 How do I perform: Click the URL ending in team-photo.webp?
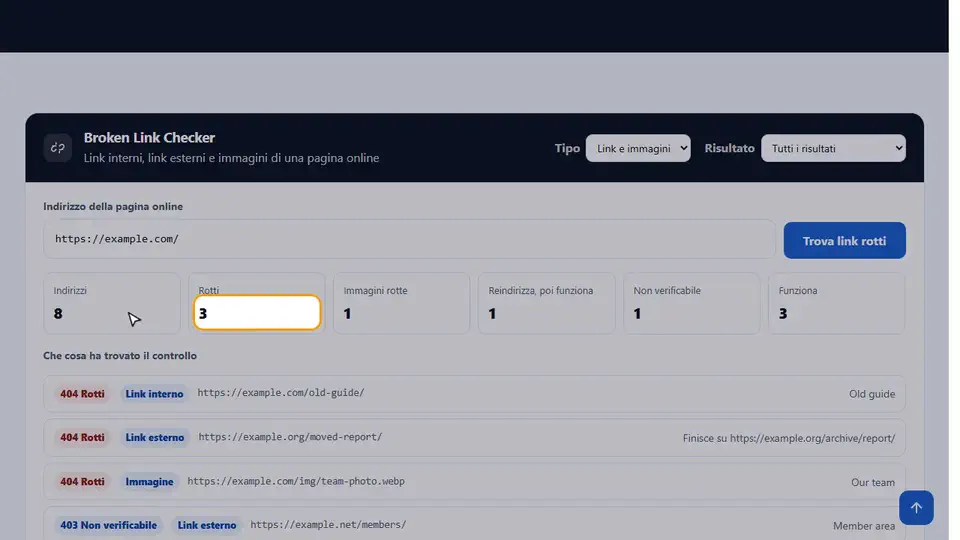coord(296,481)
